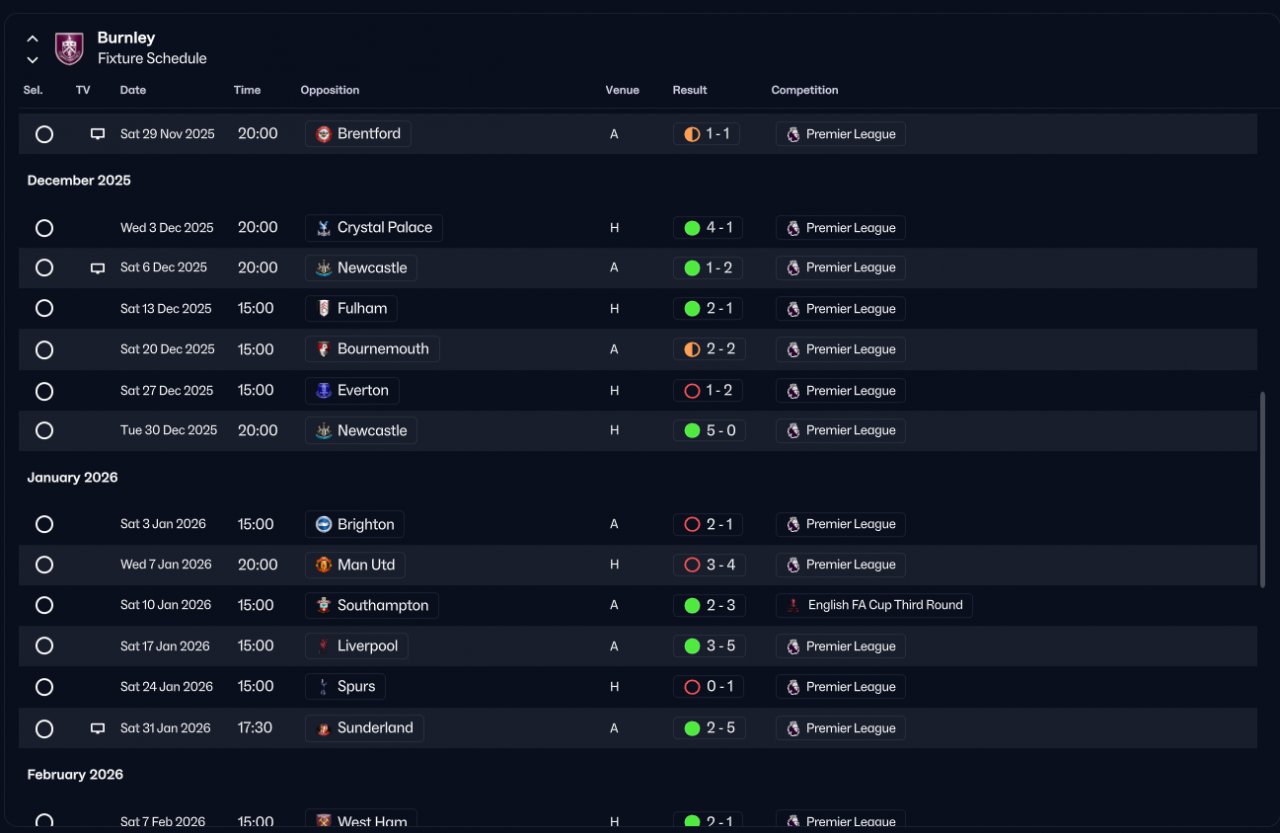Click orange draw indicator on Bournemouth result

click(x=692, y=350)
